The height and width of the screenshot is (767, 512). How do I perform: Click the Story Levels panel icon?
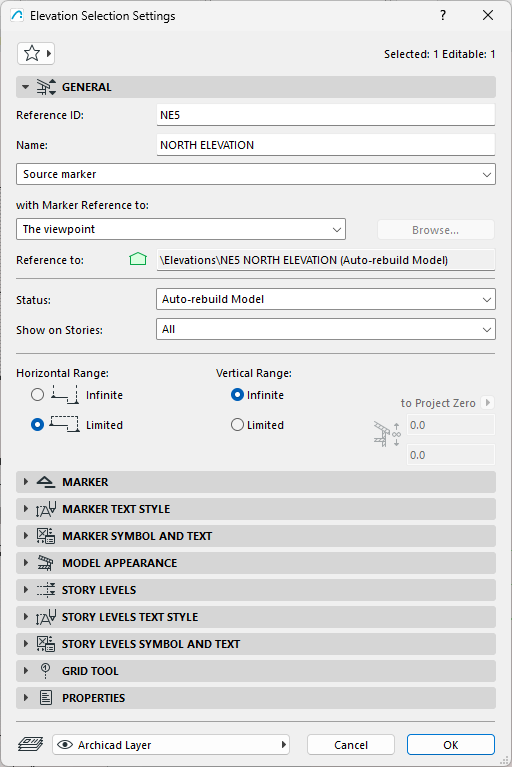coord(45,590)
